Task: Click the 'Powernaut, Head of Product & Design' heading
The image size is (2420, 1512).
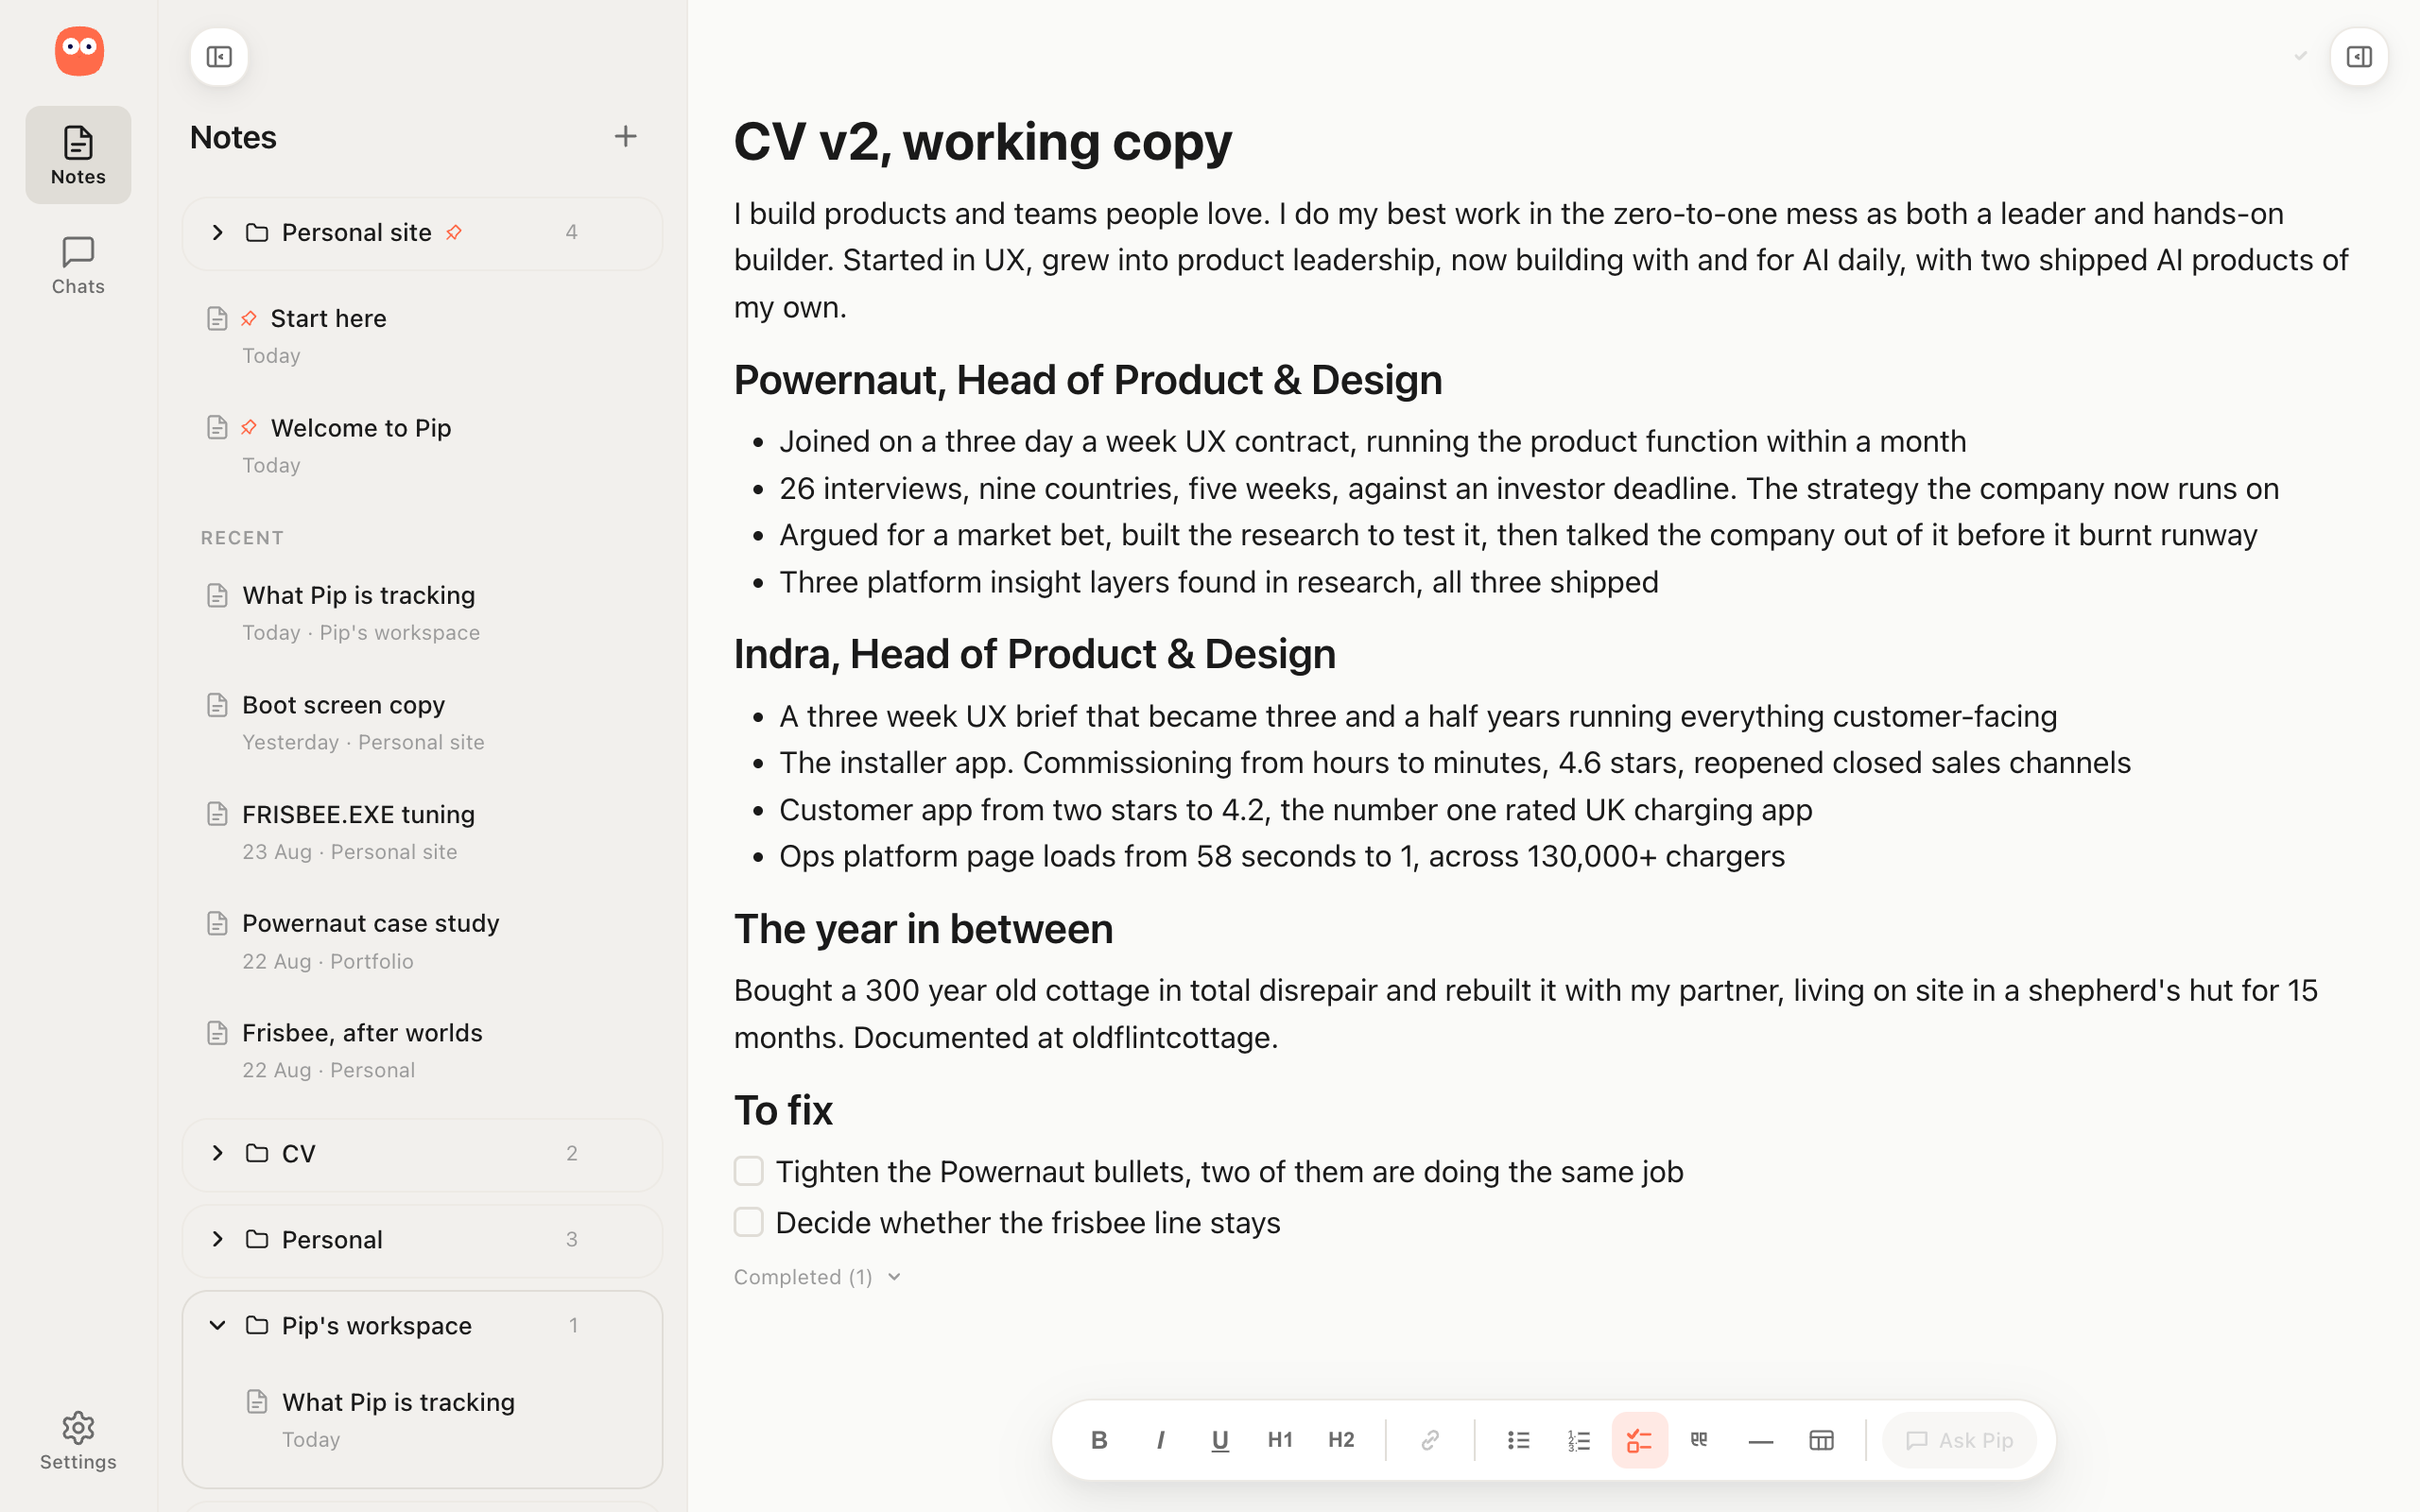Action: point(1087,380)
